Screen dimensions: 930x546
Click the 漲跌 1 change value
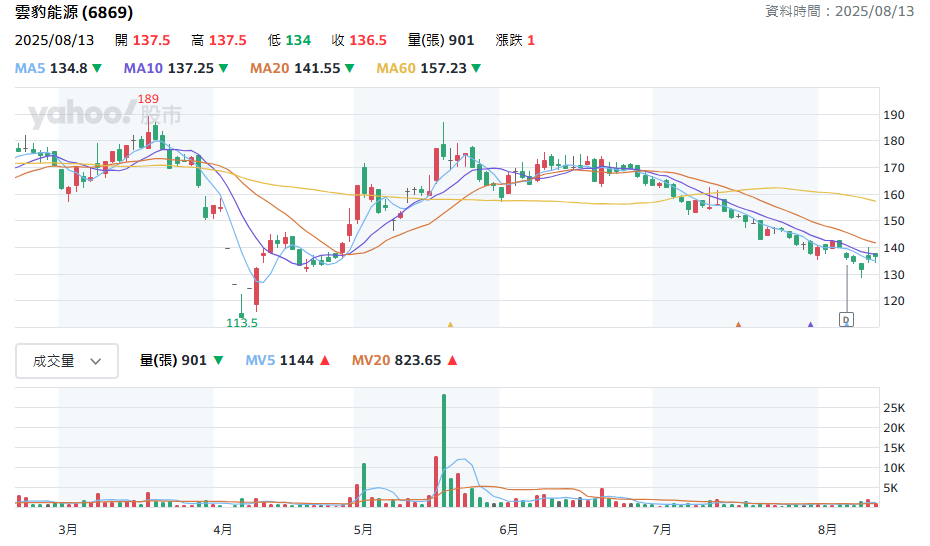pyautogui.click(x=515, y=40)
